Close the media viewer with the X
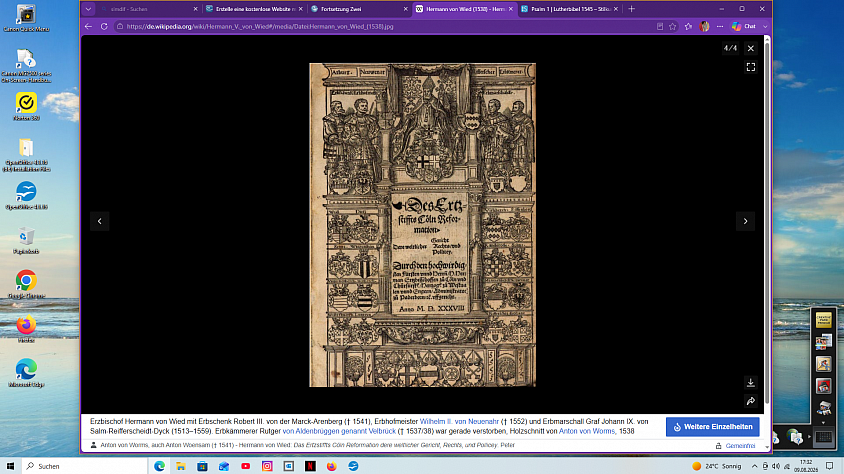 751,48
